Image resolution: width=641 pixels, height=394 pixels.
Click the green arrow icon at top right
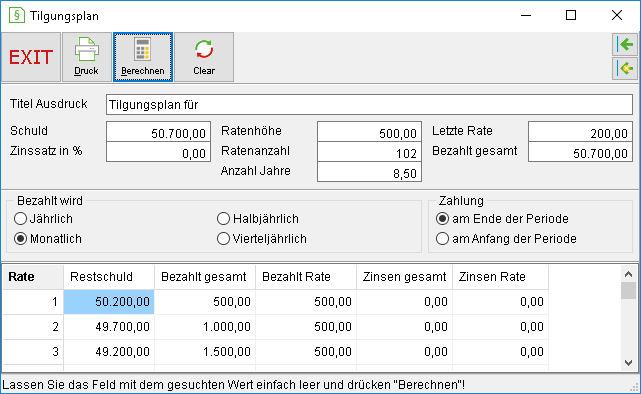coord(625,45)
